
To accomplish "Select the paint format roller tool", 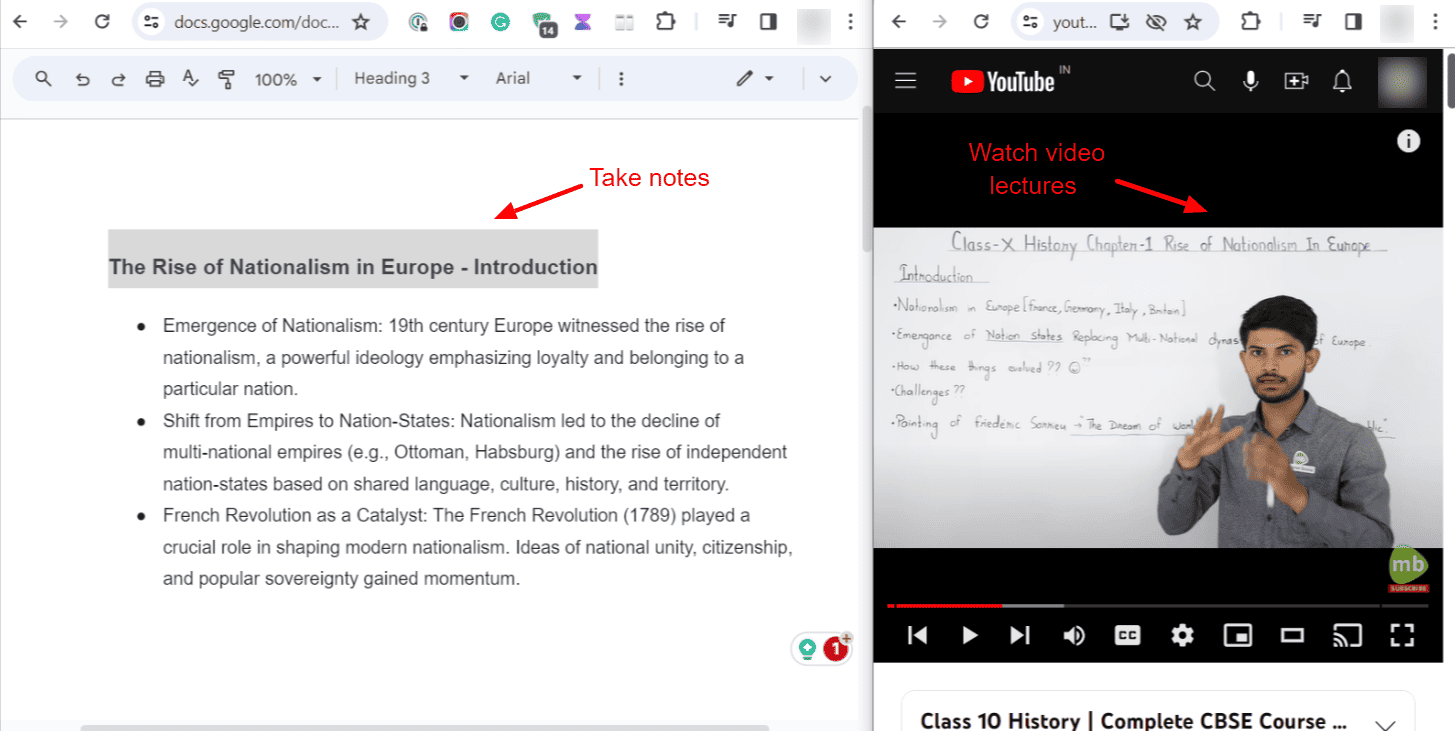I will coord(226,79).
